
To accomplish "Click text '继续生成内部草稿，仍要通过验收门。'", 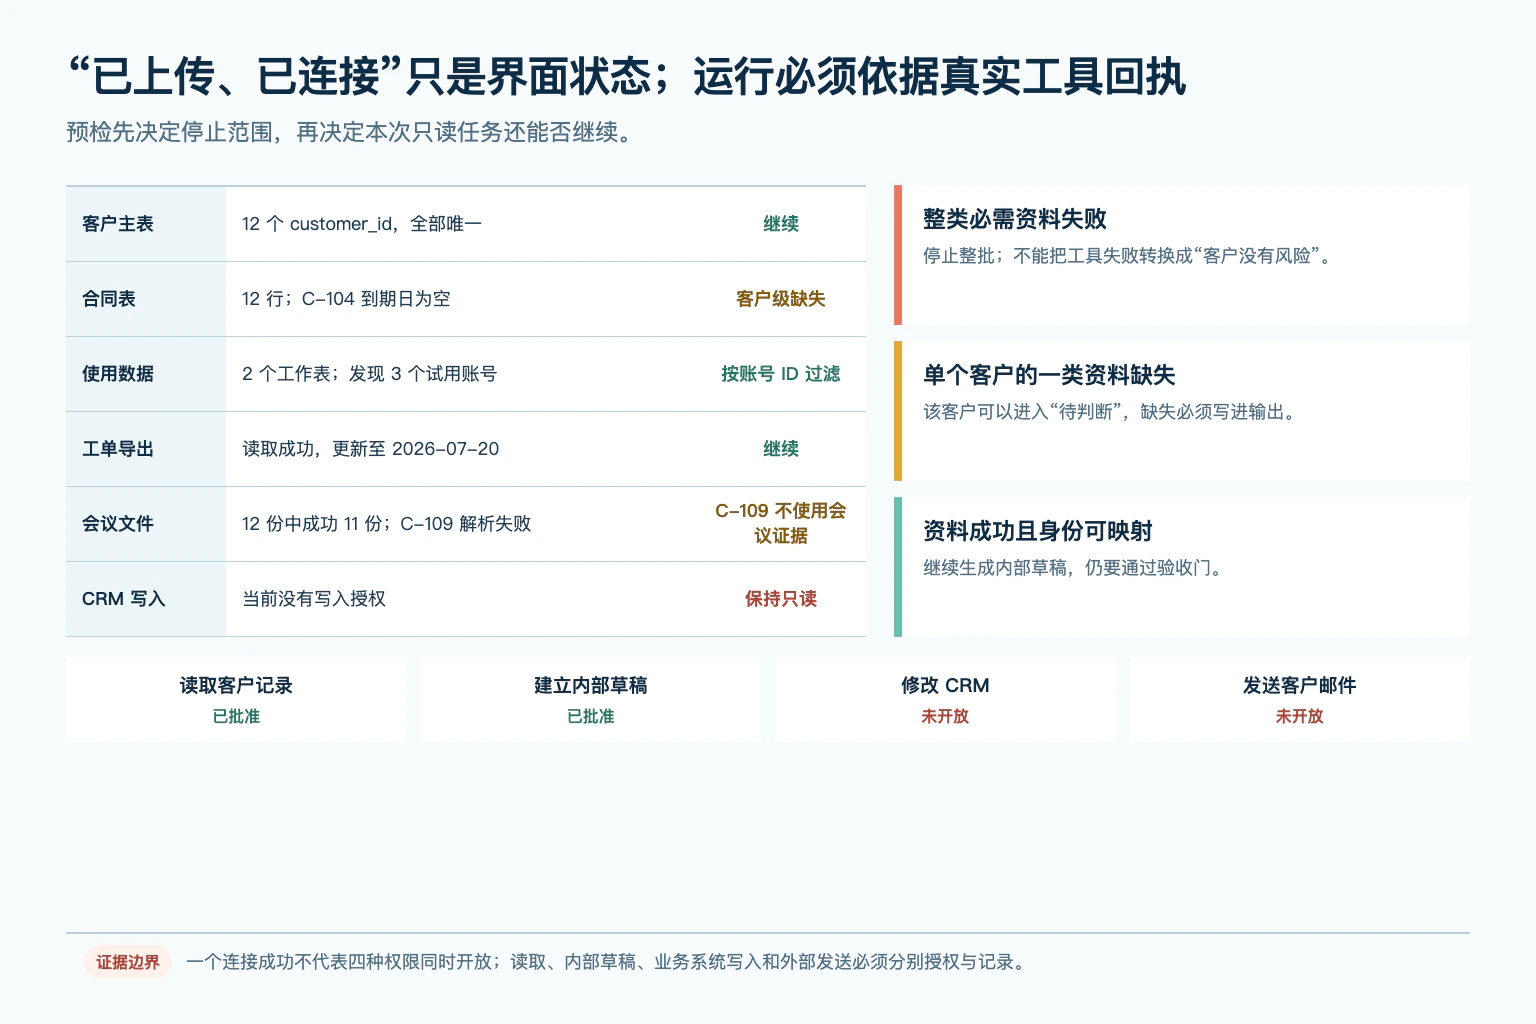I will click(x=1073, y=568).
